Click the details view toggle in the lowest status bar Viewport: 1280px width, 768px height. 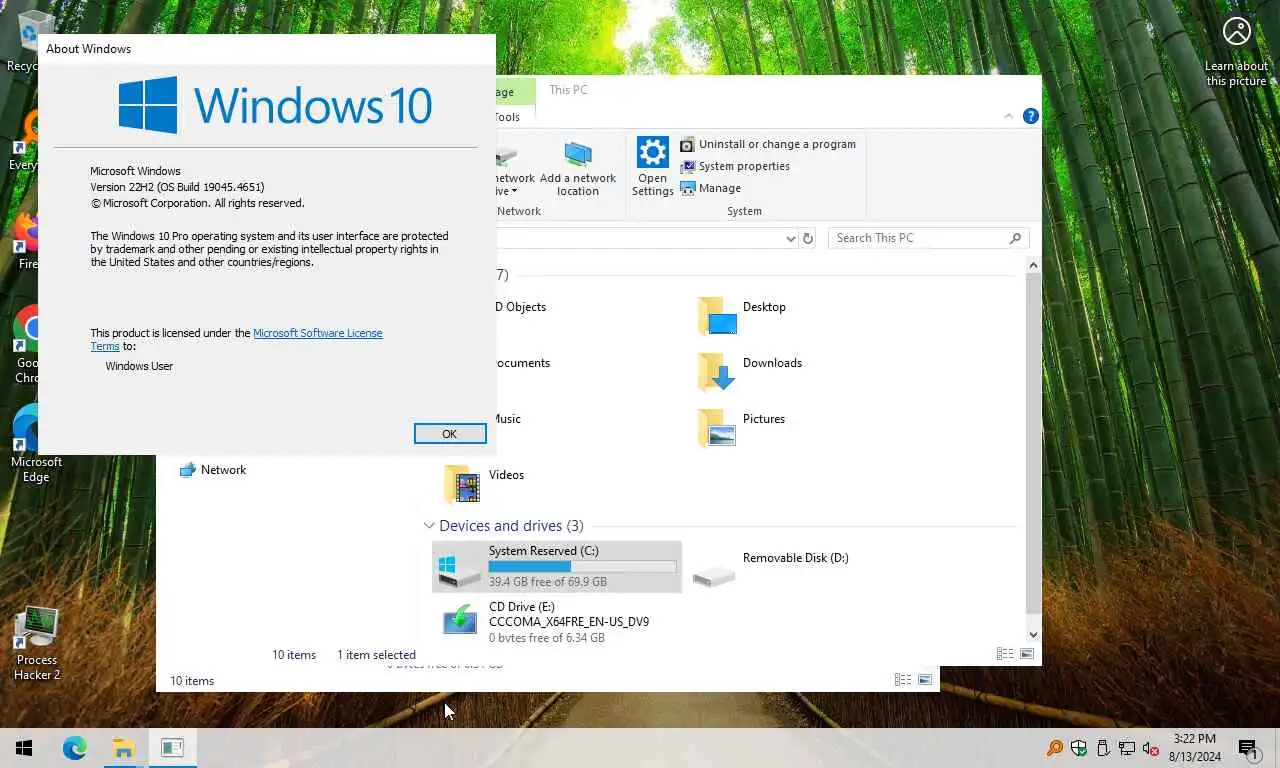903,680
